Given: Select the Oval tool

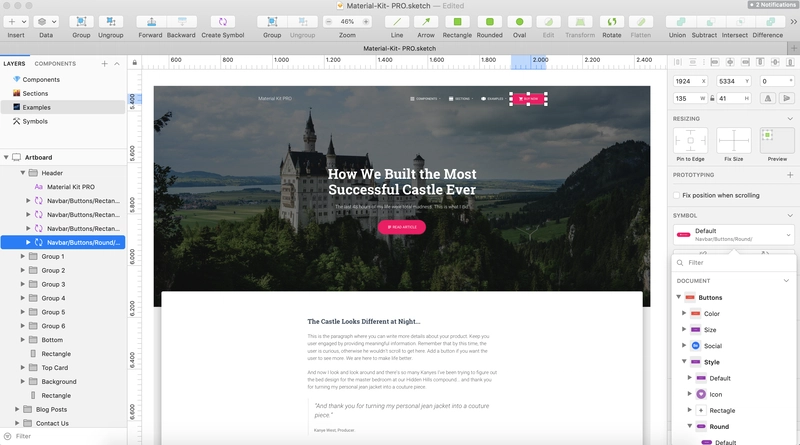Looking at the screenshot, I should pos(519,21).
